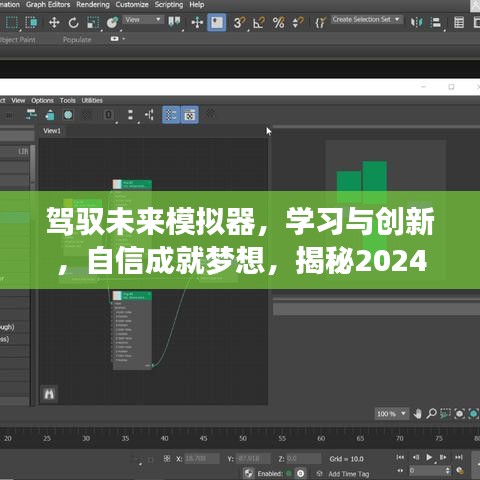Click Show Shaded Material in Viewport icon
The width and height of the screenshot is (480, 480).
(x=68, y=115)
